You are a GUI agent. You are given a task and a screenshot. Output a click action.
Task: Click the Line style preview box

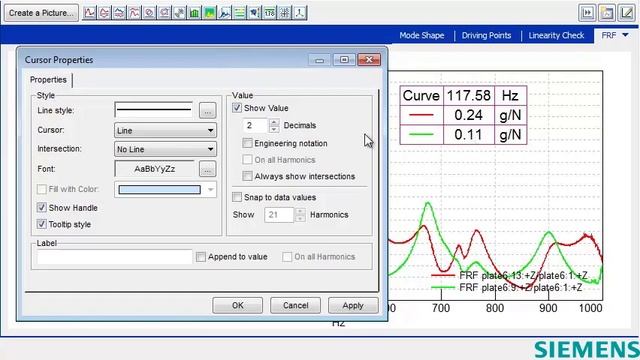point(153,109)
